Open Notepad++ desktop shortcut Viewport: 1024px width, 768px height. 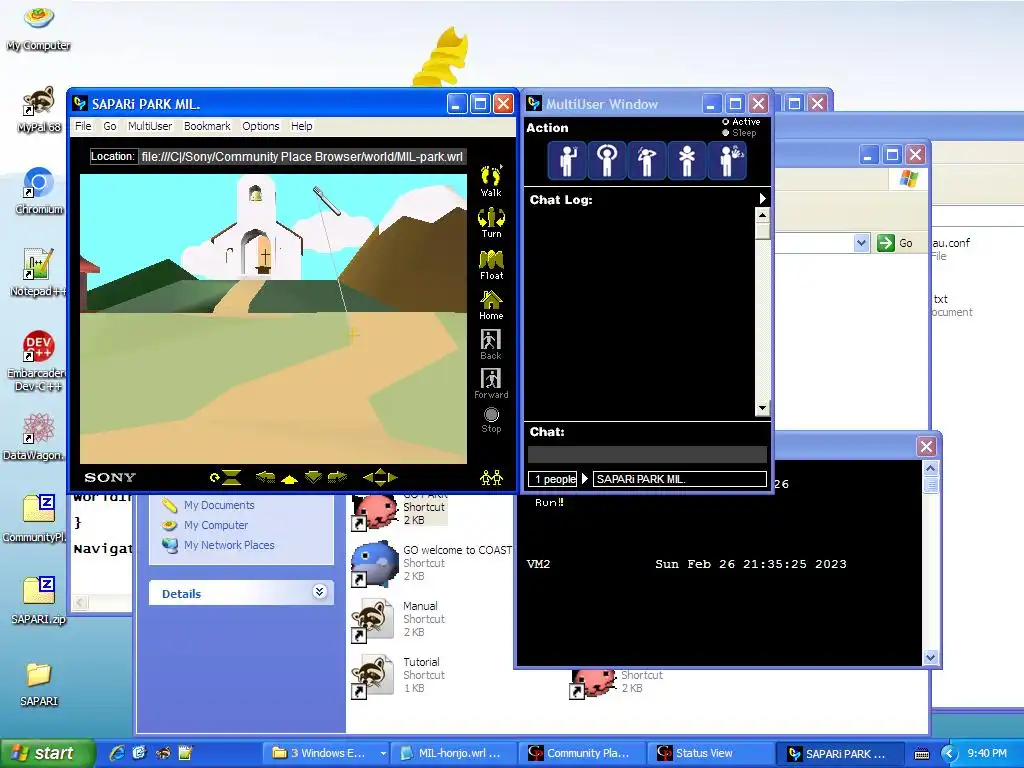pos(39,273)
